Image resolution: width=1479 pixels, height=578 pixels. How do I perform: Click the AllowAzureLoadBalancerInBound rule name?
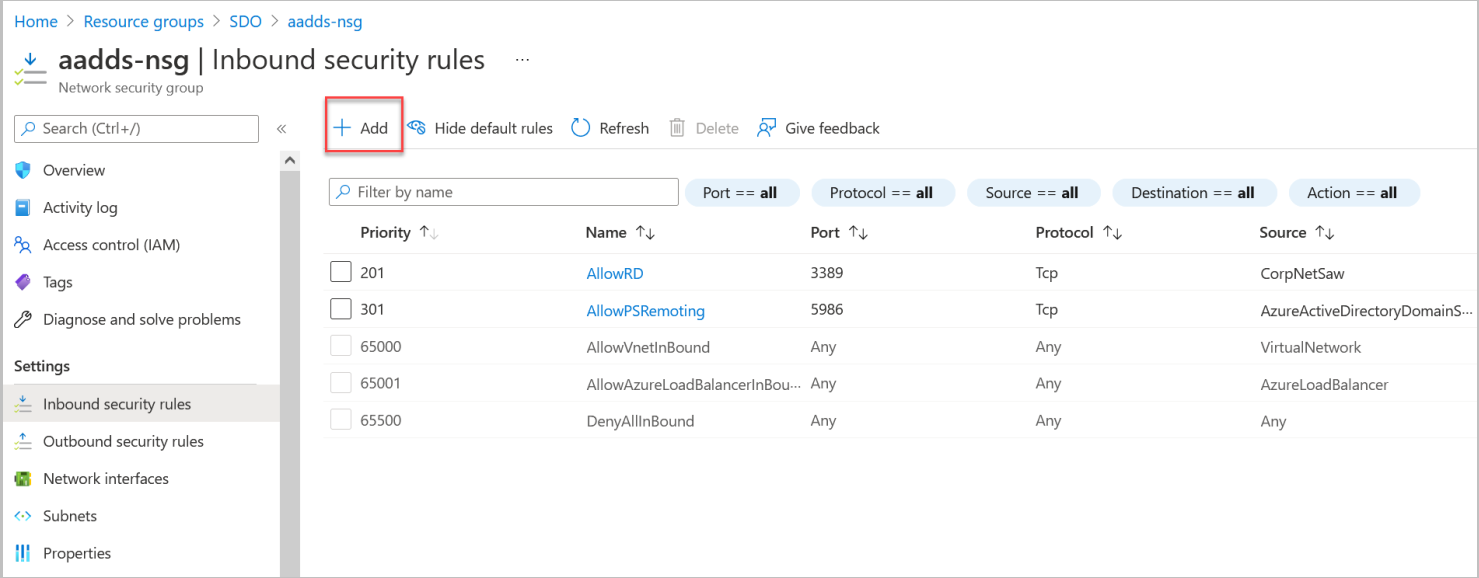click(694, 384)
